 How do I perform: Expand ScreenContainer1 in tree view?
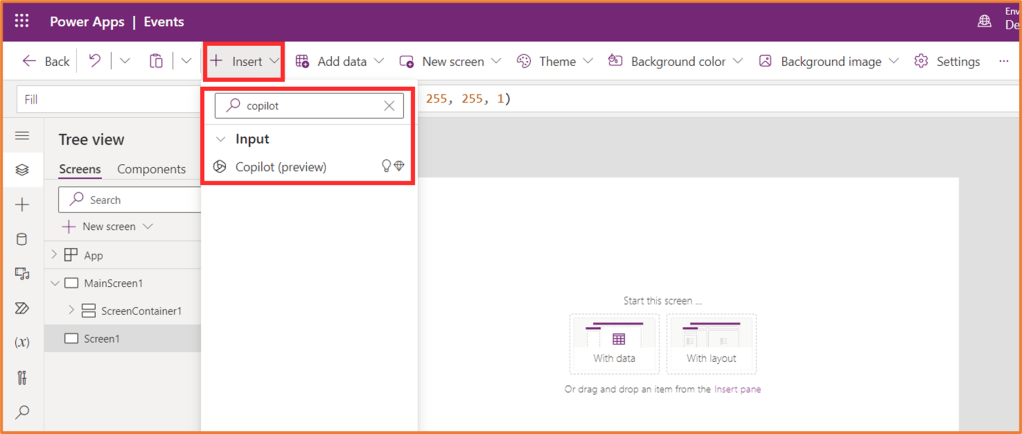tap(71, 310)
